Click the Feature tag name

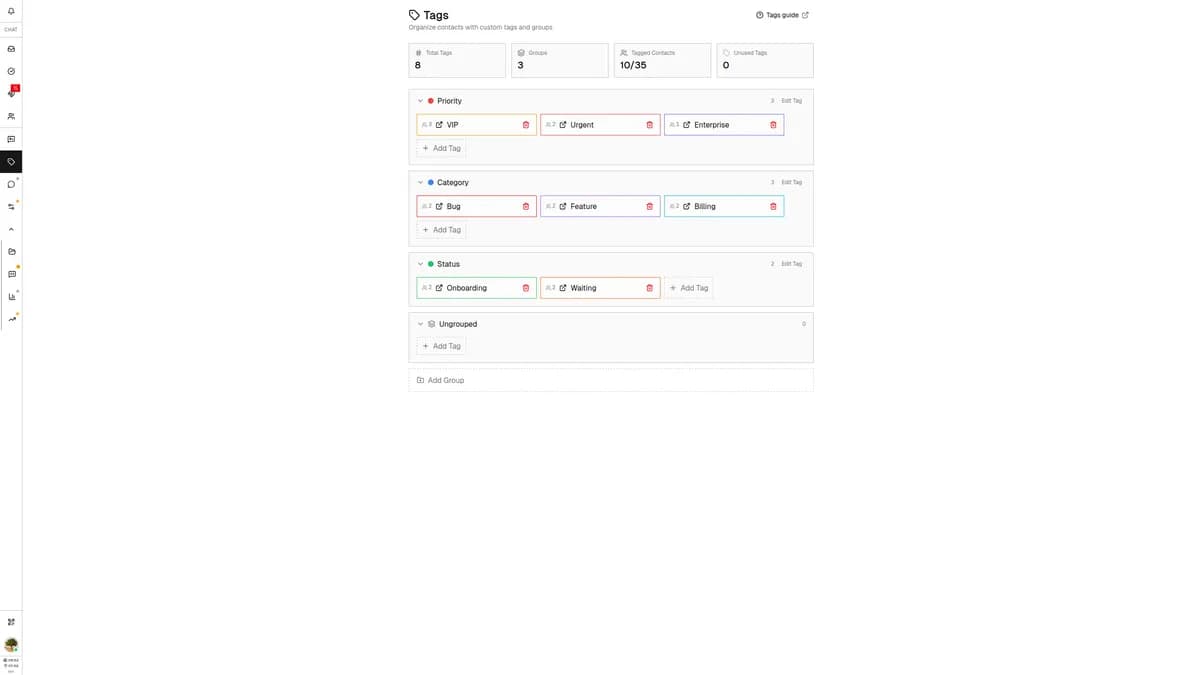coord(584,206)
